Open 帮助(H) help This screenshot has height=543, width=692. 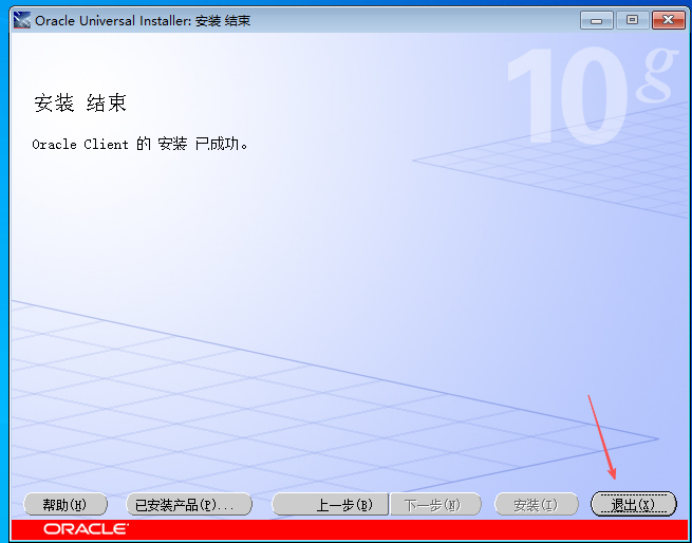65,504
